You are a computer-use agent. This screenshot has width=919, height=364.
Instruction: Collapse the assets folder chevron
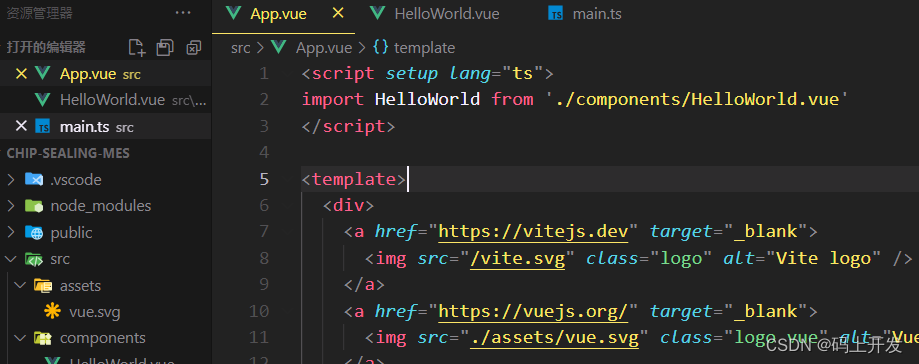pos(21,285)
